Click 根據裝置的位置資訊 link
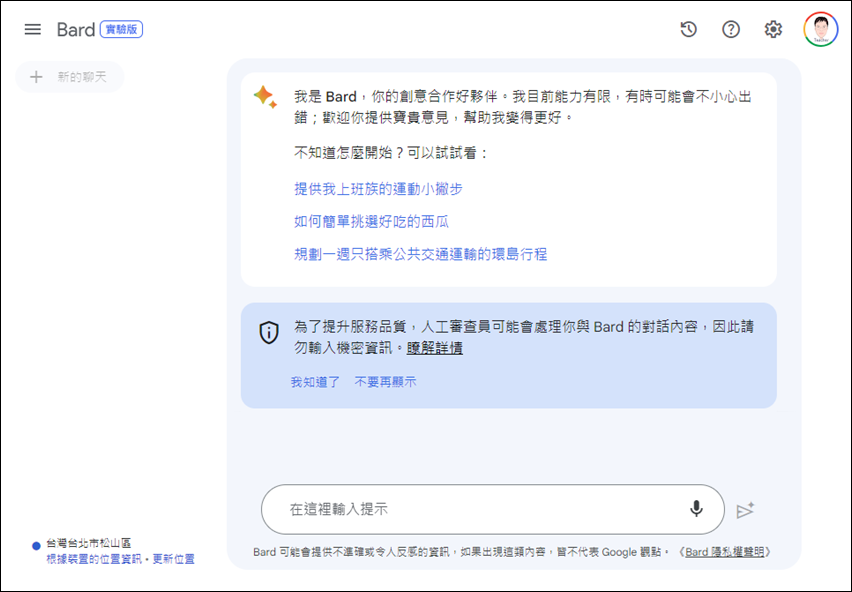This screenshot has height=592, width=852. pyautogui.click(x=94, y=559)
